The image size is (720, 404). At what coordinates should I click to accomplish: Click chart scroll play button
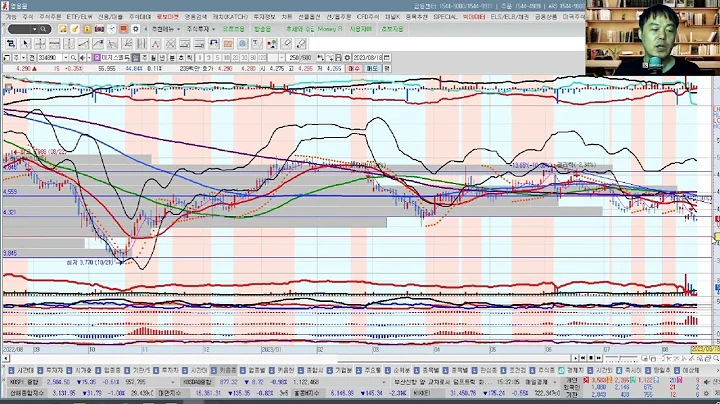(x=574, y=358)
